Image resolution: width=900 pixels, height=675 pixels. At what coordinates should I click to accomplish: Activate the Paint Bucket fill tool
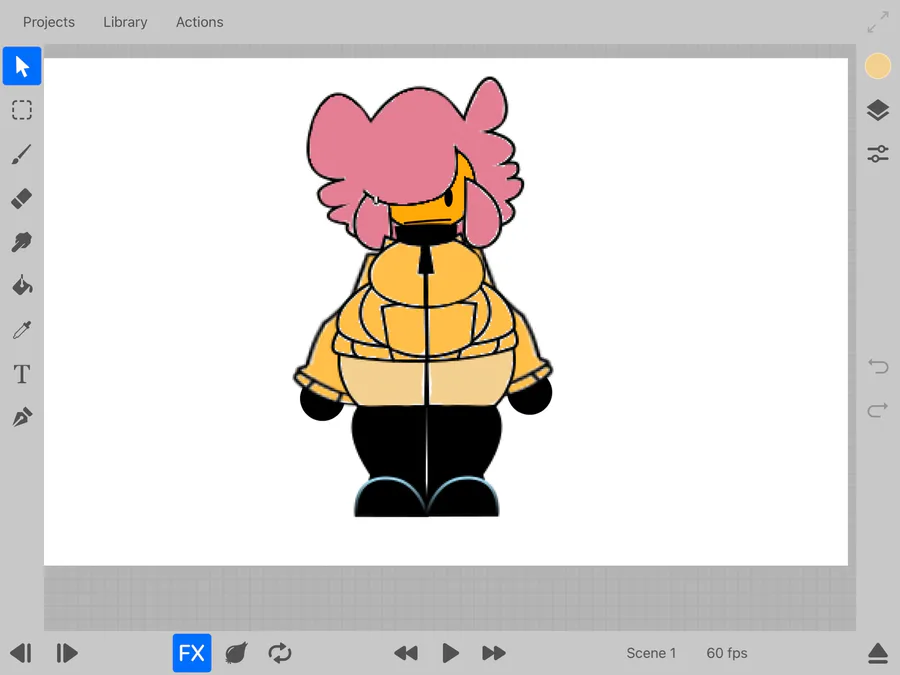coord(22,286)
